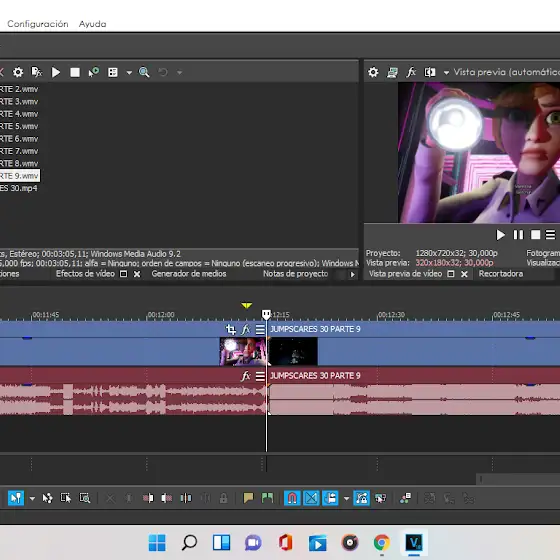Viewport: 560px width, 560px height.
Task: Toggle Ignore Event Grouping
Action: point(380,498)
